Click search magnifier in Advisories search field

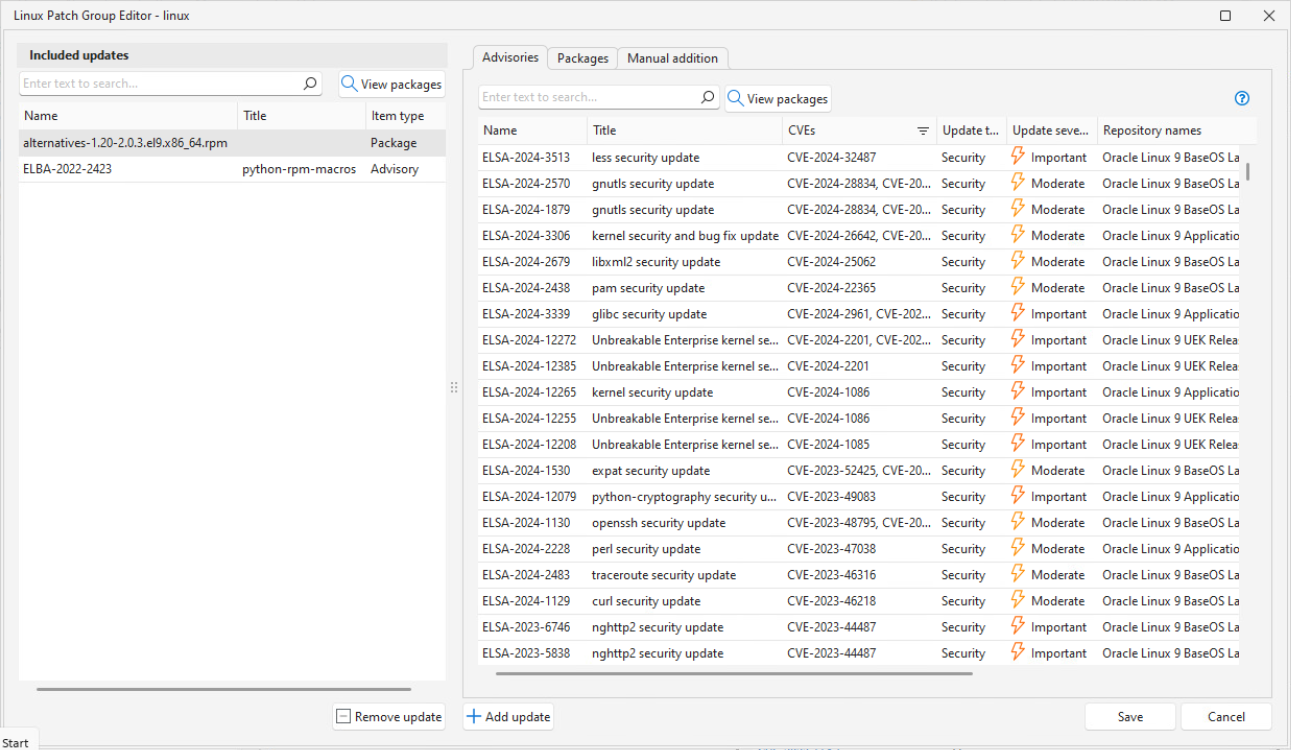[708, 97]
